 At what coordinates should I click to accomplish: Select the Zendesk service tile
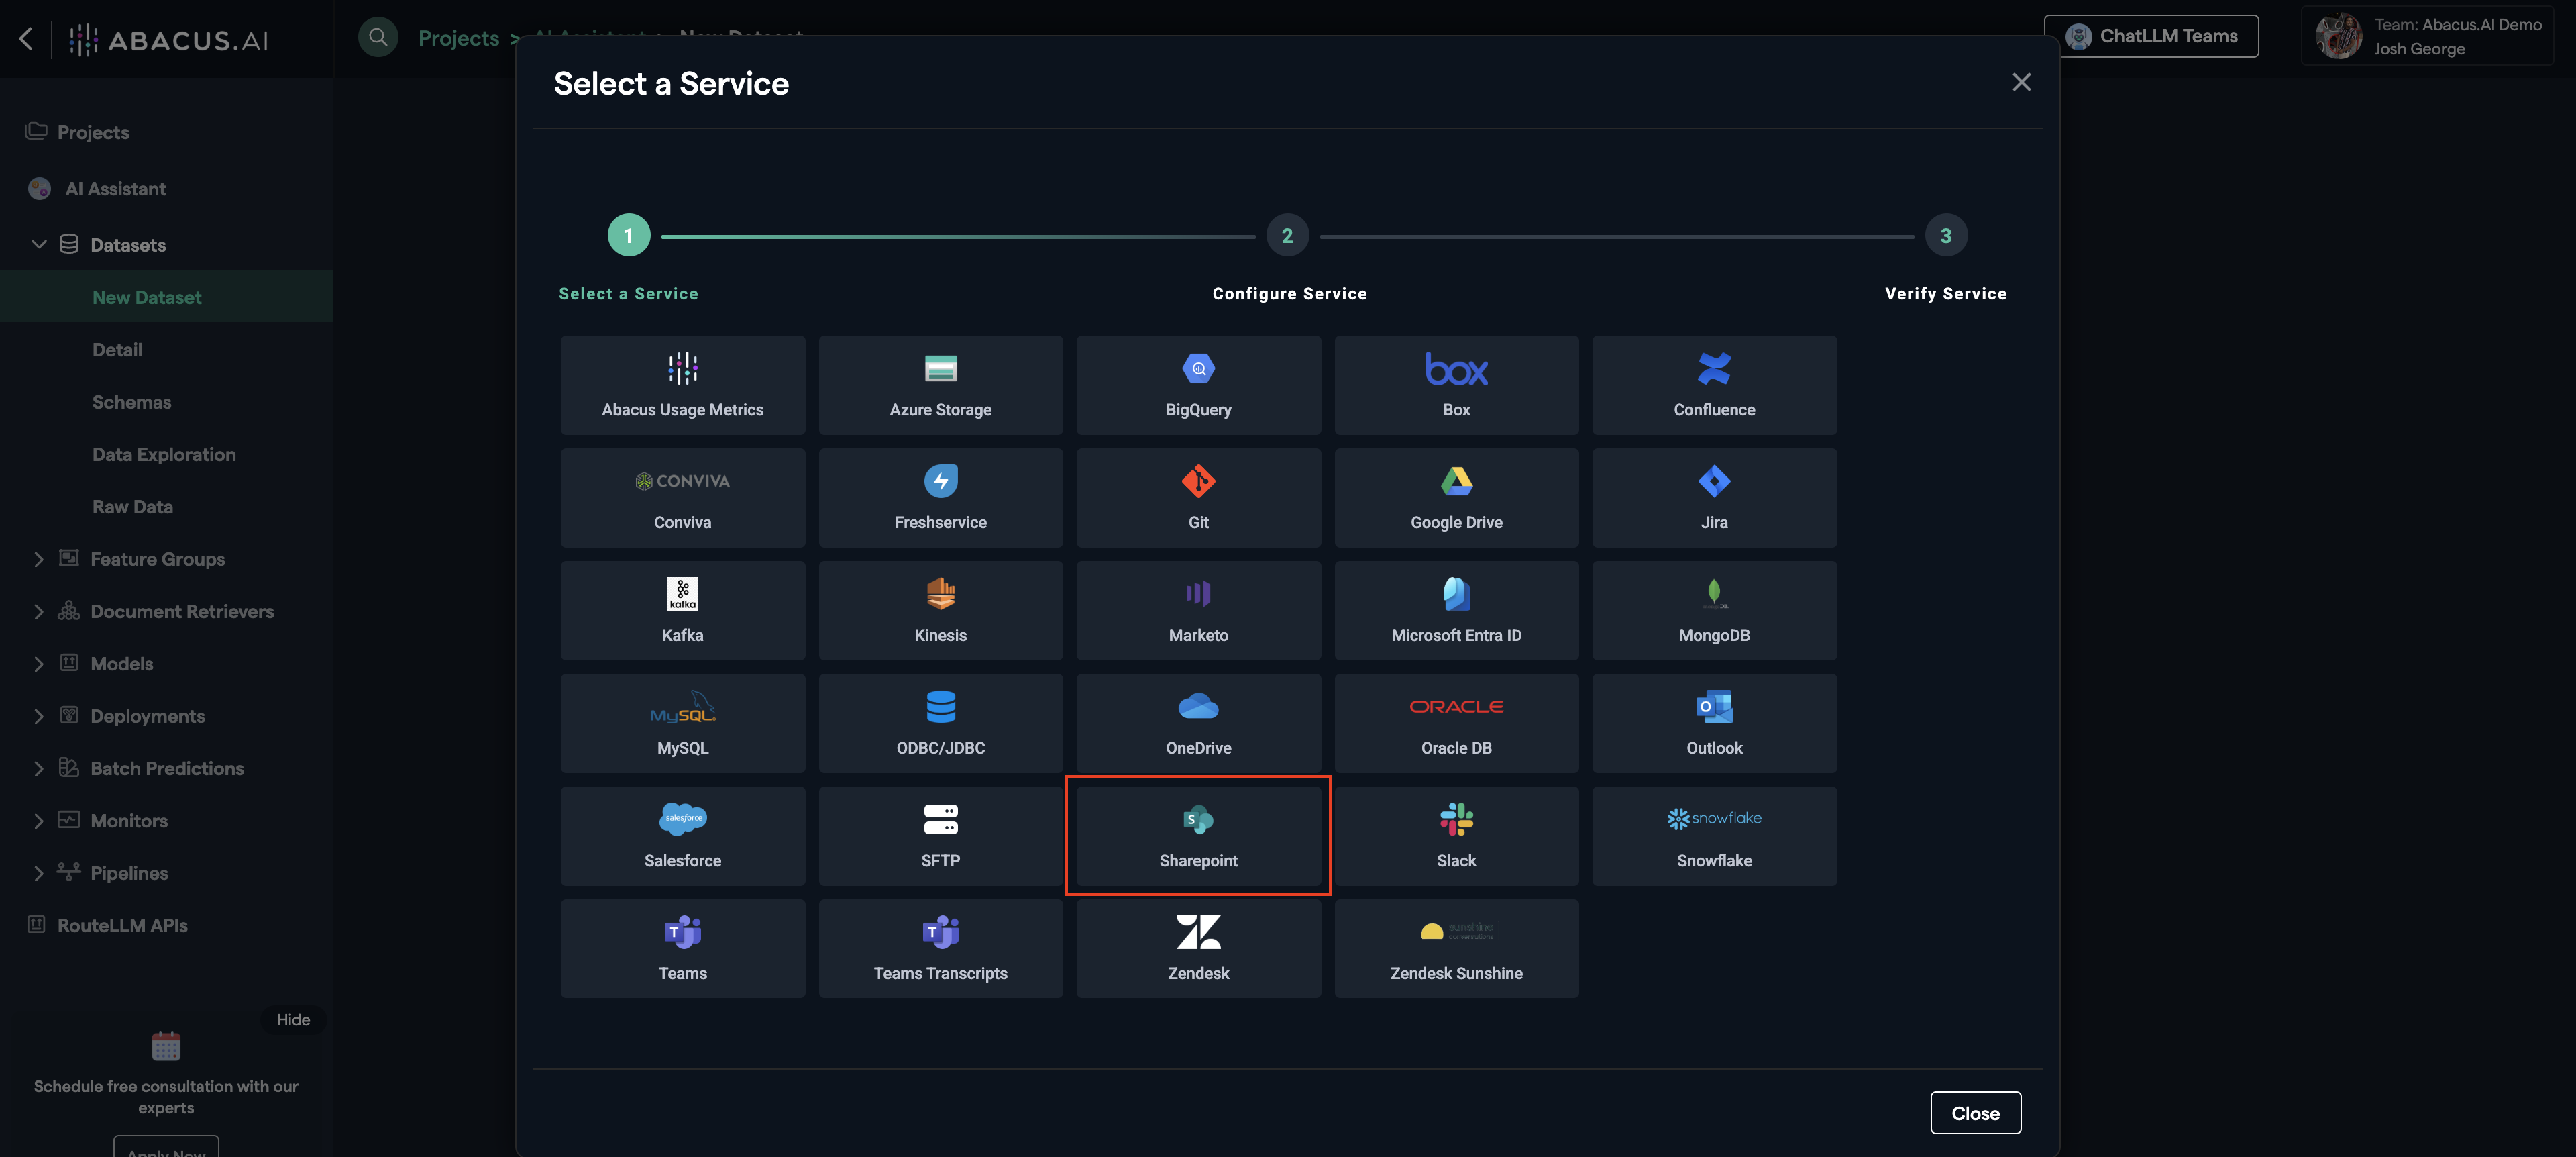(1198, 948)
